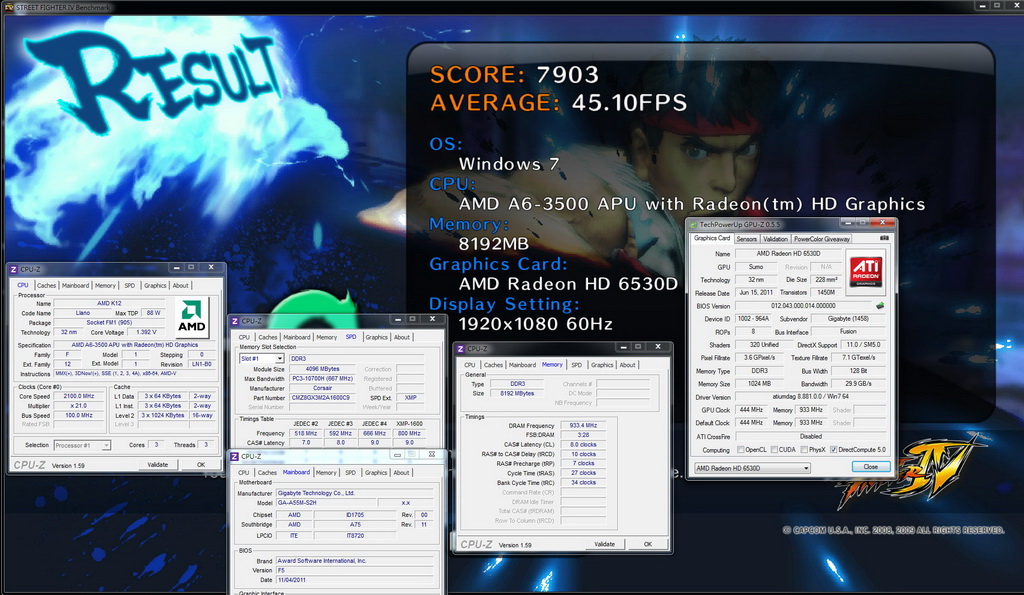Click Validate in the CPU-Z memory window
The height and width of the screenshot is (595, 1024).
click(x=605, y=544)
